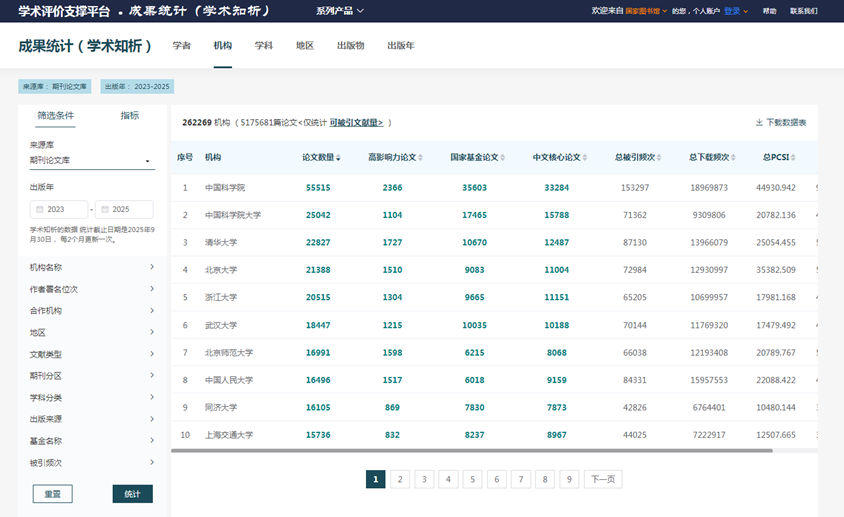Expand the 期刊分区 filter section
The height and width of the screenshot is (517, 844).
coord(151,376)
